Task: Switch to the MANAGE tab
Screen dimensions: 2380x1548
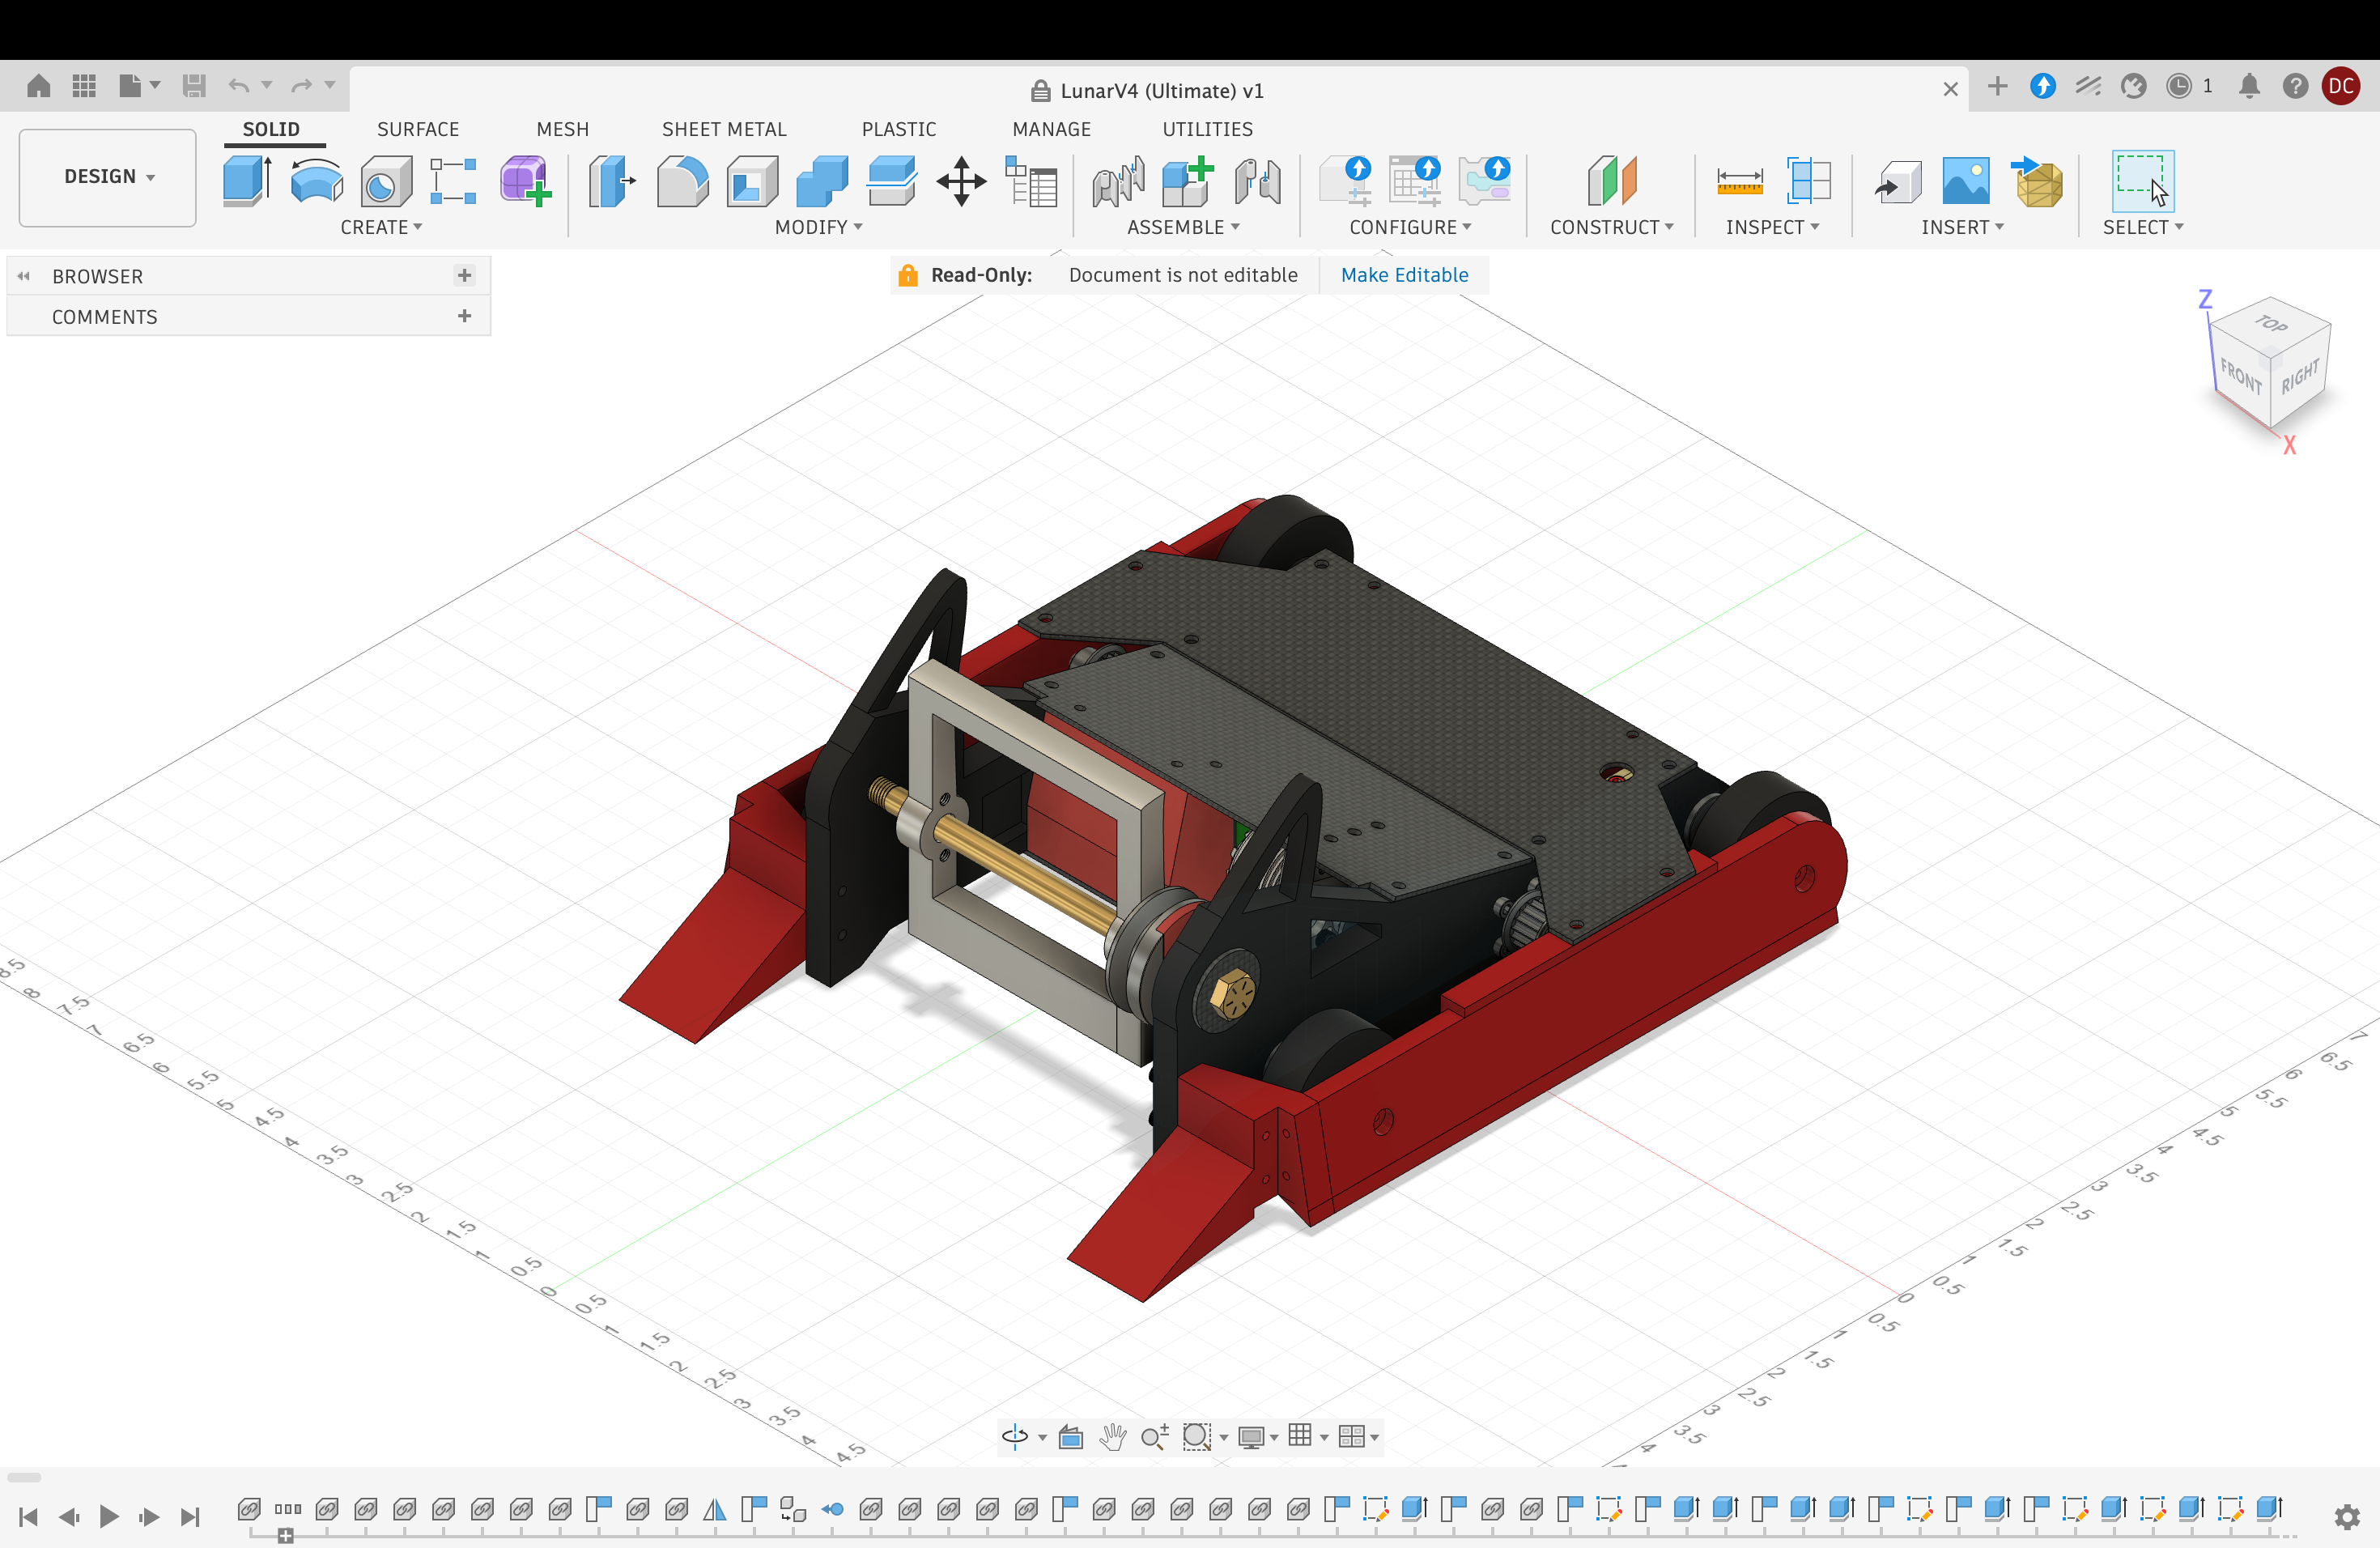Action: pyautogui.click(x=1051, y=129)
